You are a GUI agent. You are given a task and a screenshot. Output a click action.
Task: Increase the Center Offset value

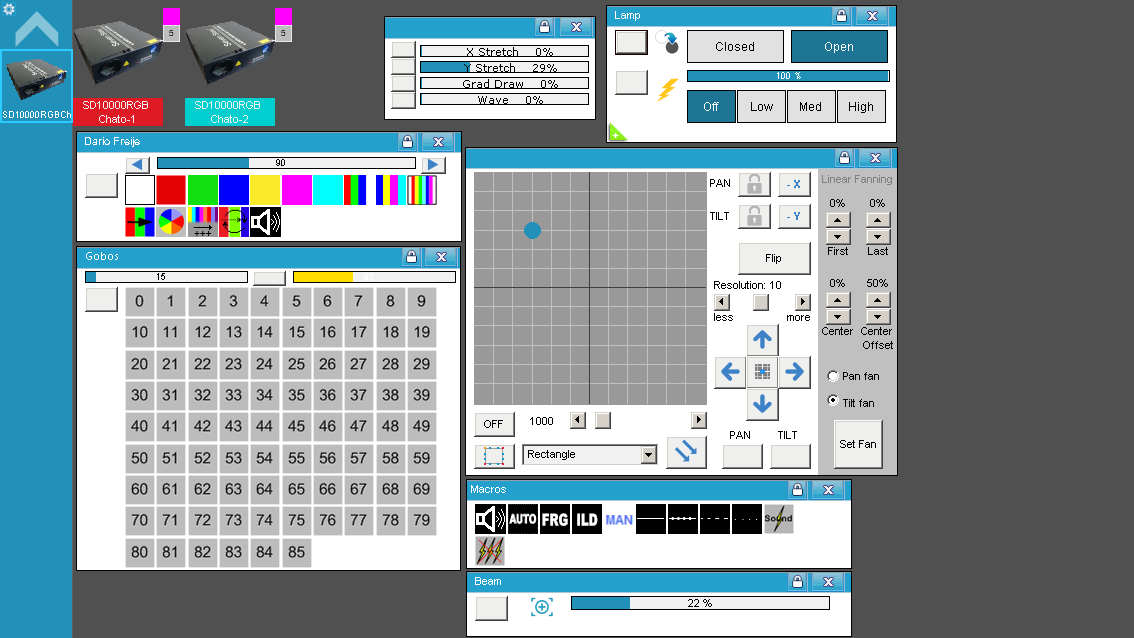tap(877, 299)
